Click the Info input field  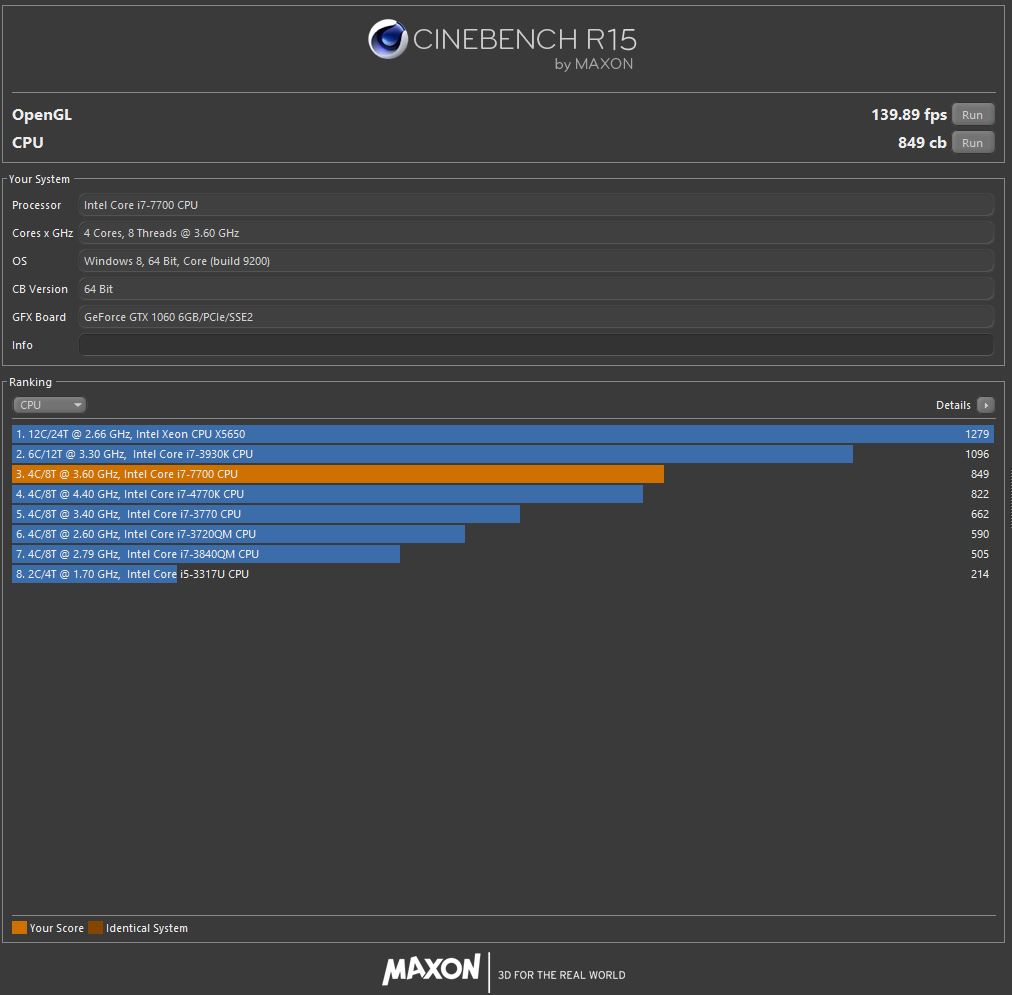[536, 345]
